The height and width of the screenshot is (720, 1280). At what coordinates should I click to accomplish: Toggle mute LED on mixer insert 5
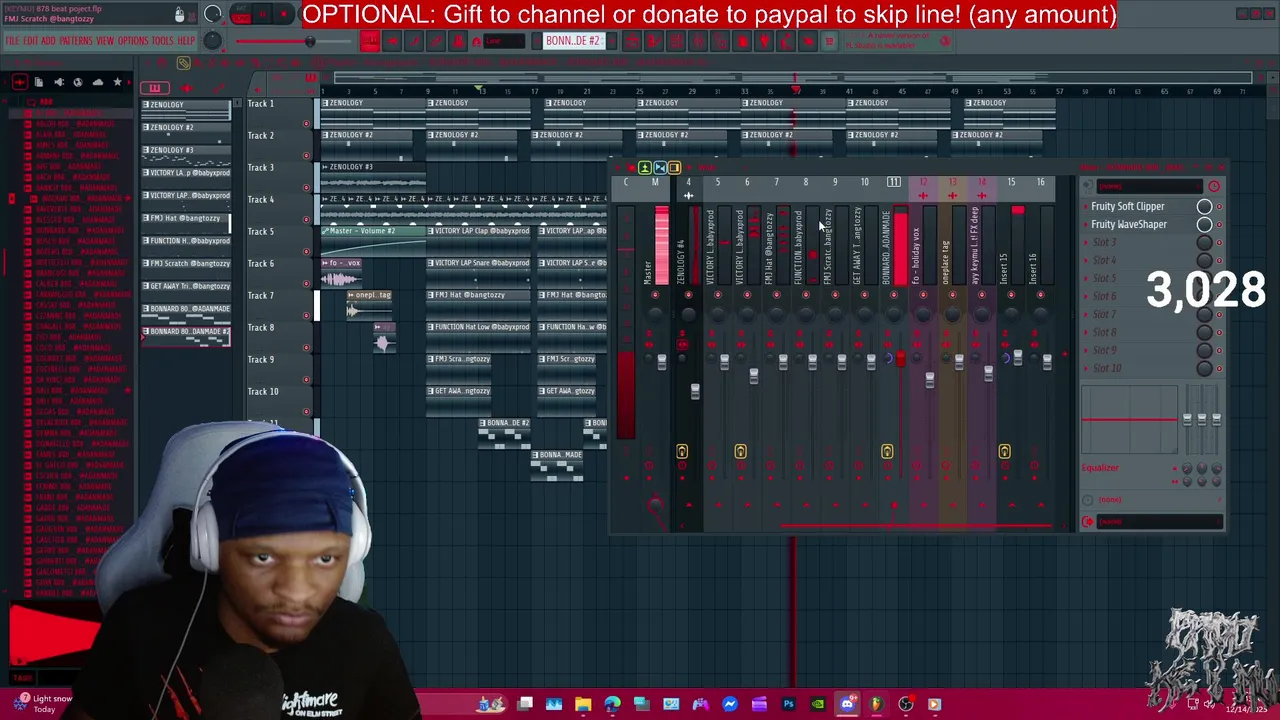717,296
